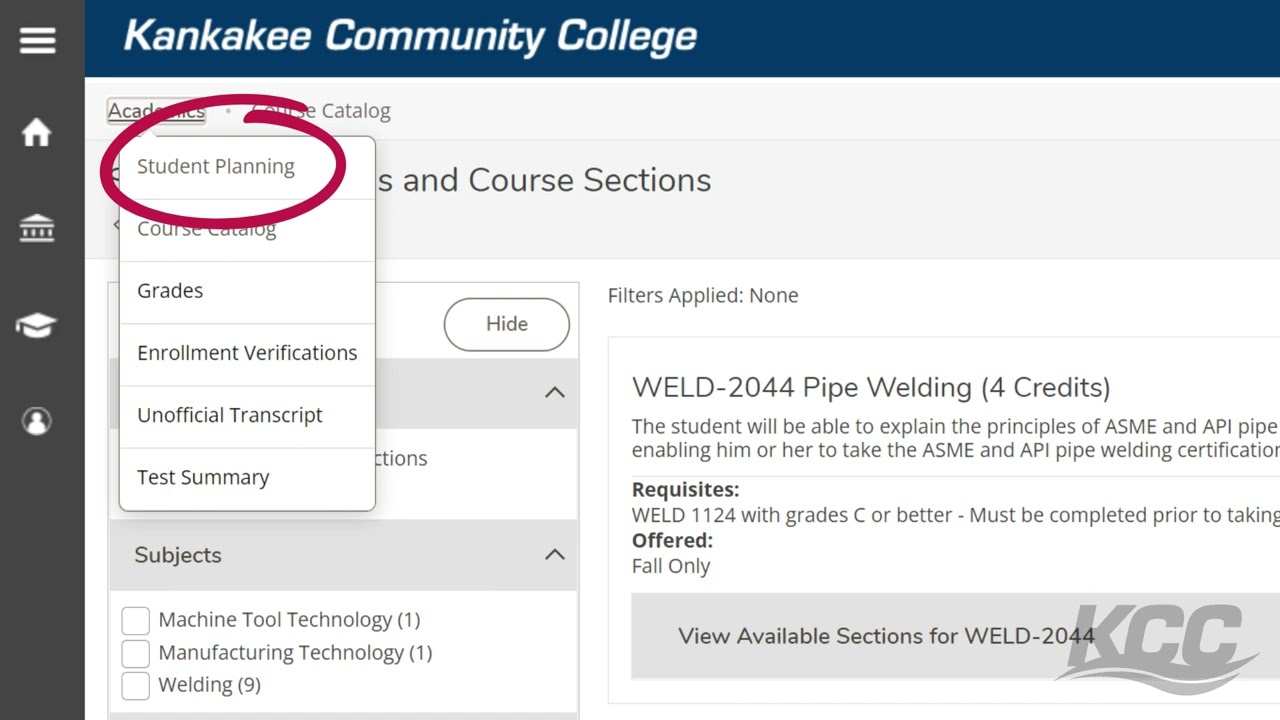
Task: Expand View Available Sections for WELD-2044
Action: [x=885, y=636]
